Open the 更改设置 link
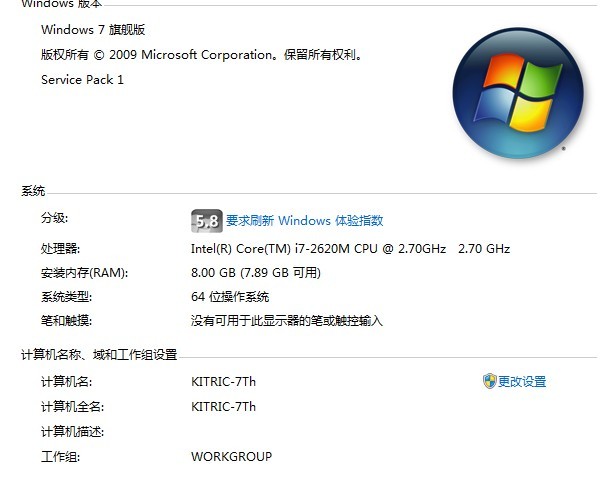 click(522, 382)
